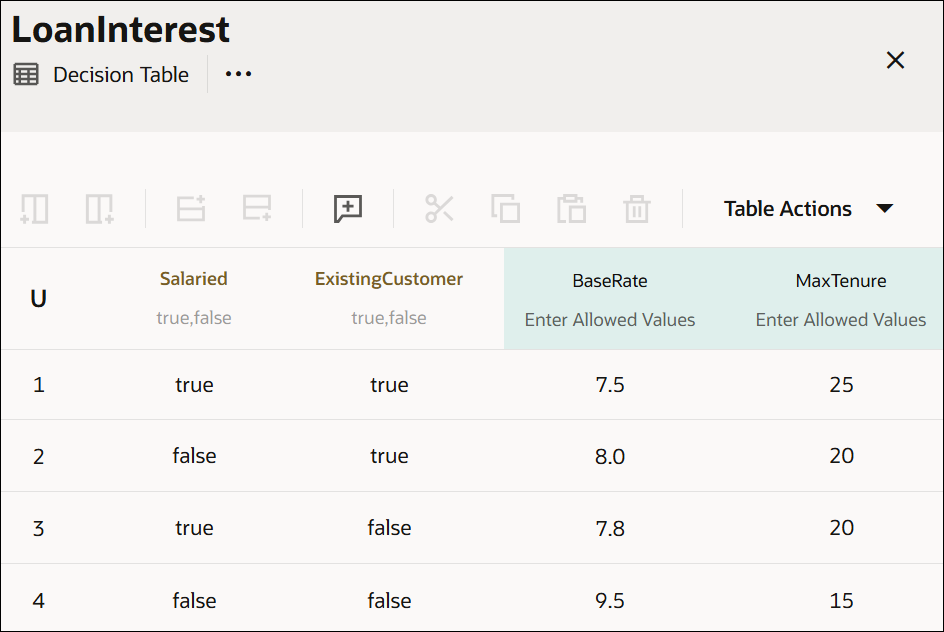Click the scissors cut icon
Image resolution: width=944 pixels, height=632 pixels.
(439, 209)
